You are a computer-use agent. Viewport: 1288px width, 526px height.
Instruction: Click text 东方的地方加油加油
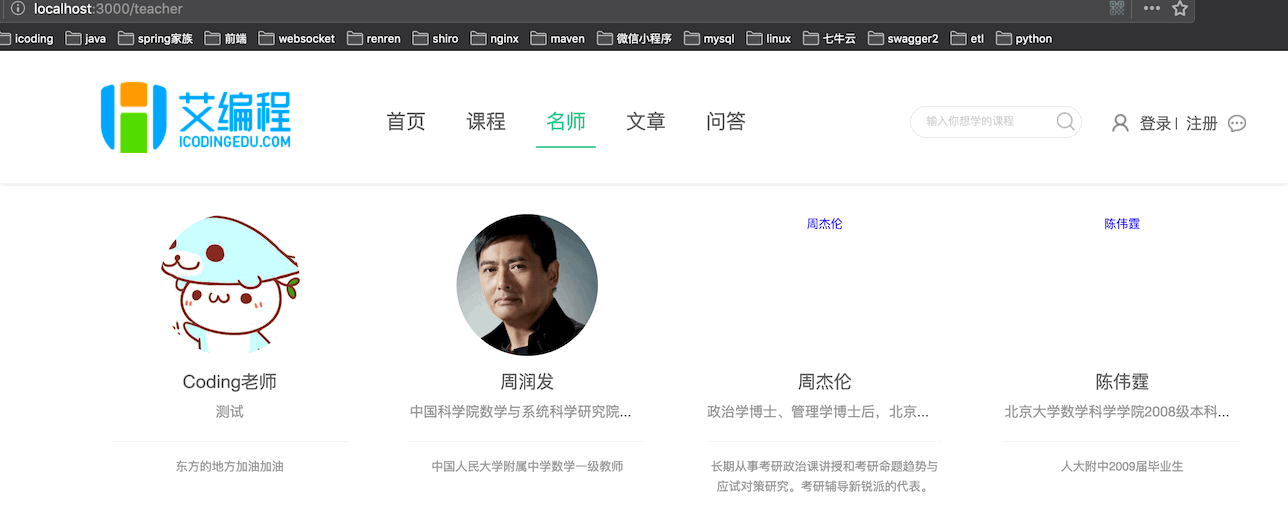pyautogui.click(x=230, y=466)
